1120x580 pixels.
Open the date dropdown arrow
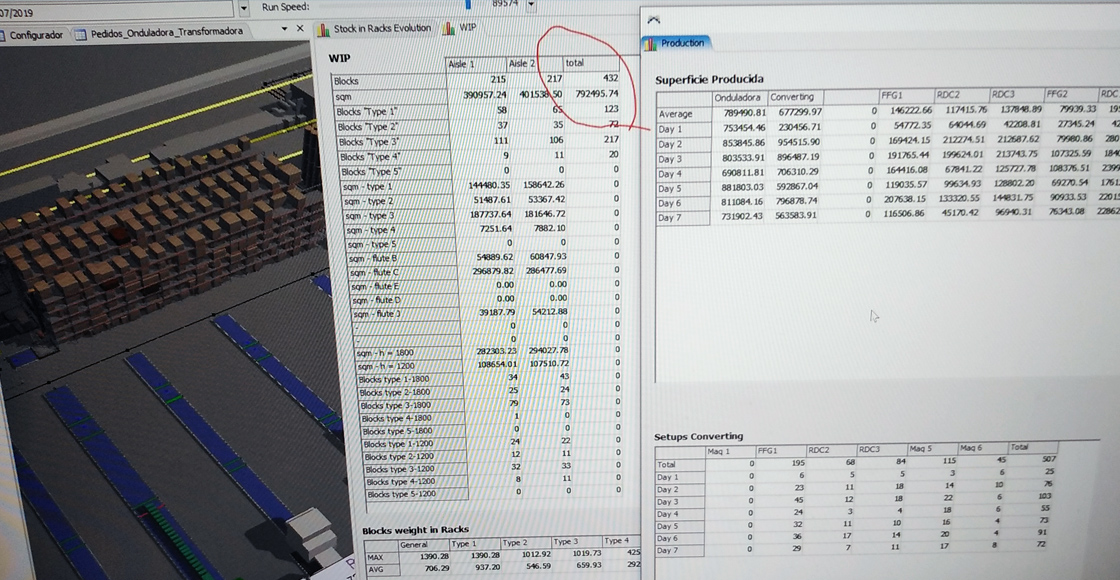click(x=246, y=8)
